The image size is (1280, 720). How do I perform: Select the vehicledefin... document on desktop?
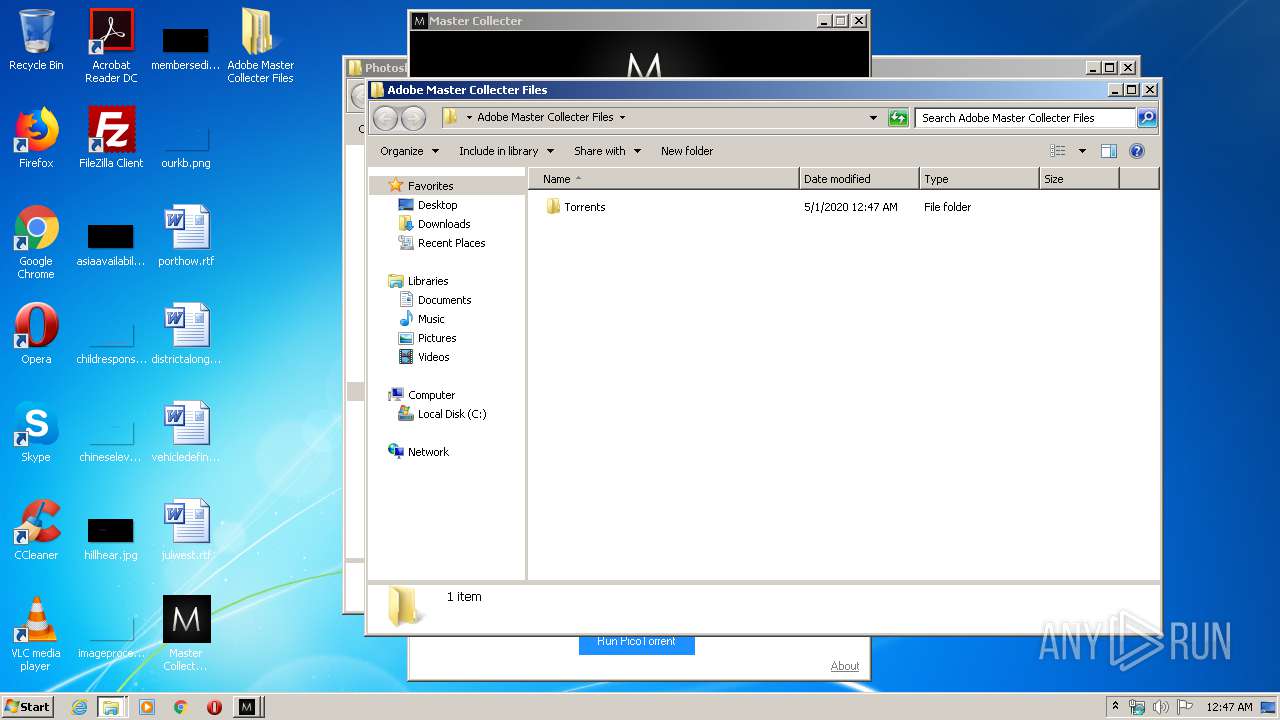click(186, 432)
